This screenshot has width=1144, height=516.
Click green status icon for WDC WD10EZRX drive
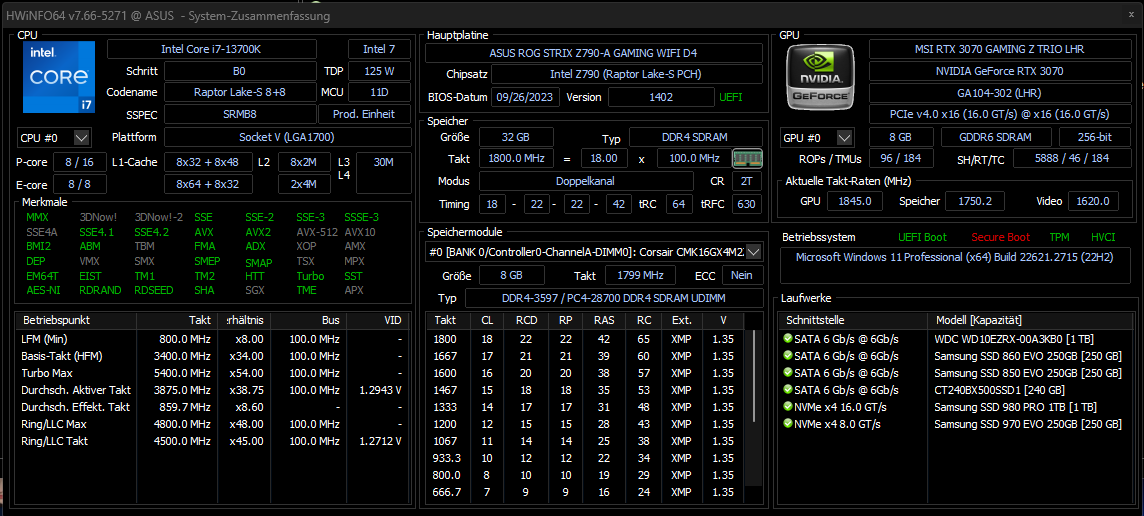click(x=787, y=339)
